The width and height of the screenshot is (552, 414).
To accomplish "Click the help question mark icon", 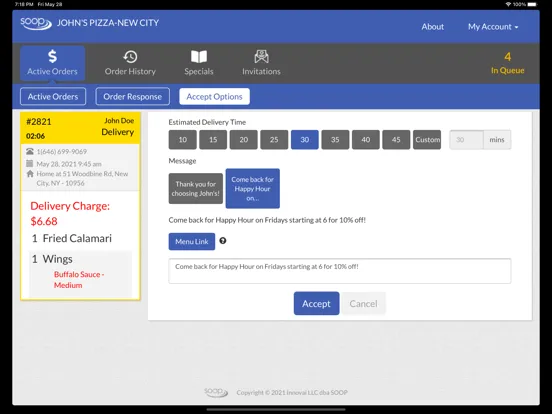I will point(223,241).
